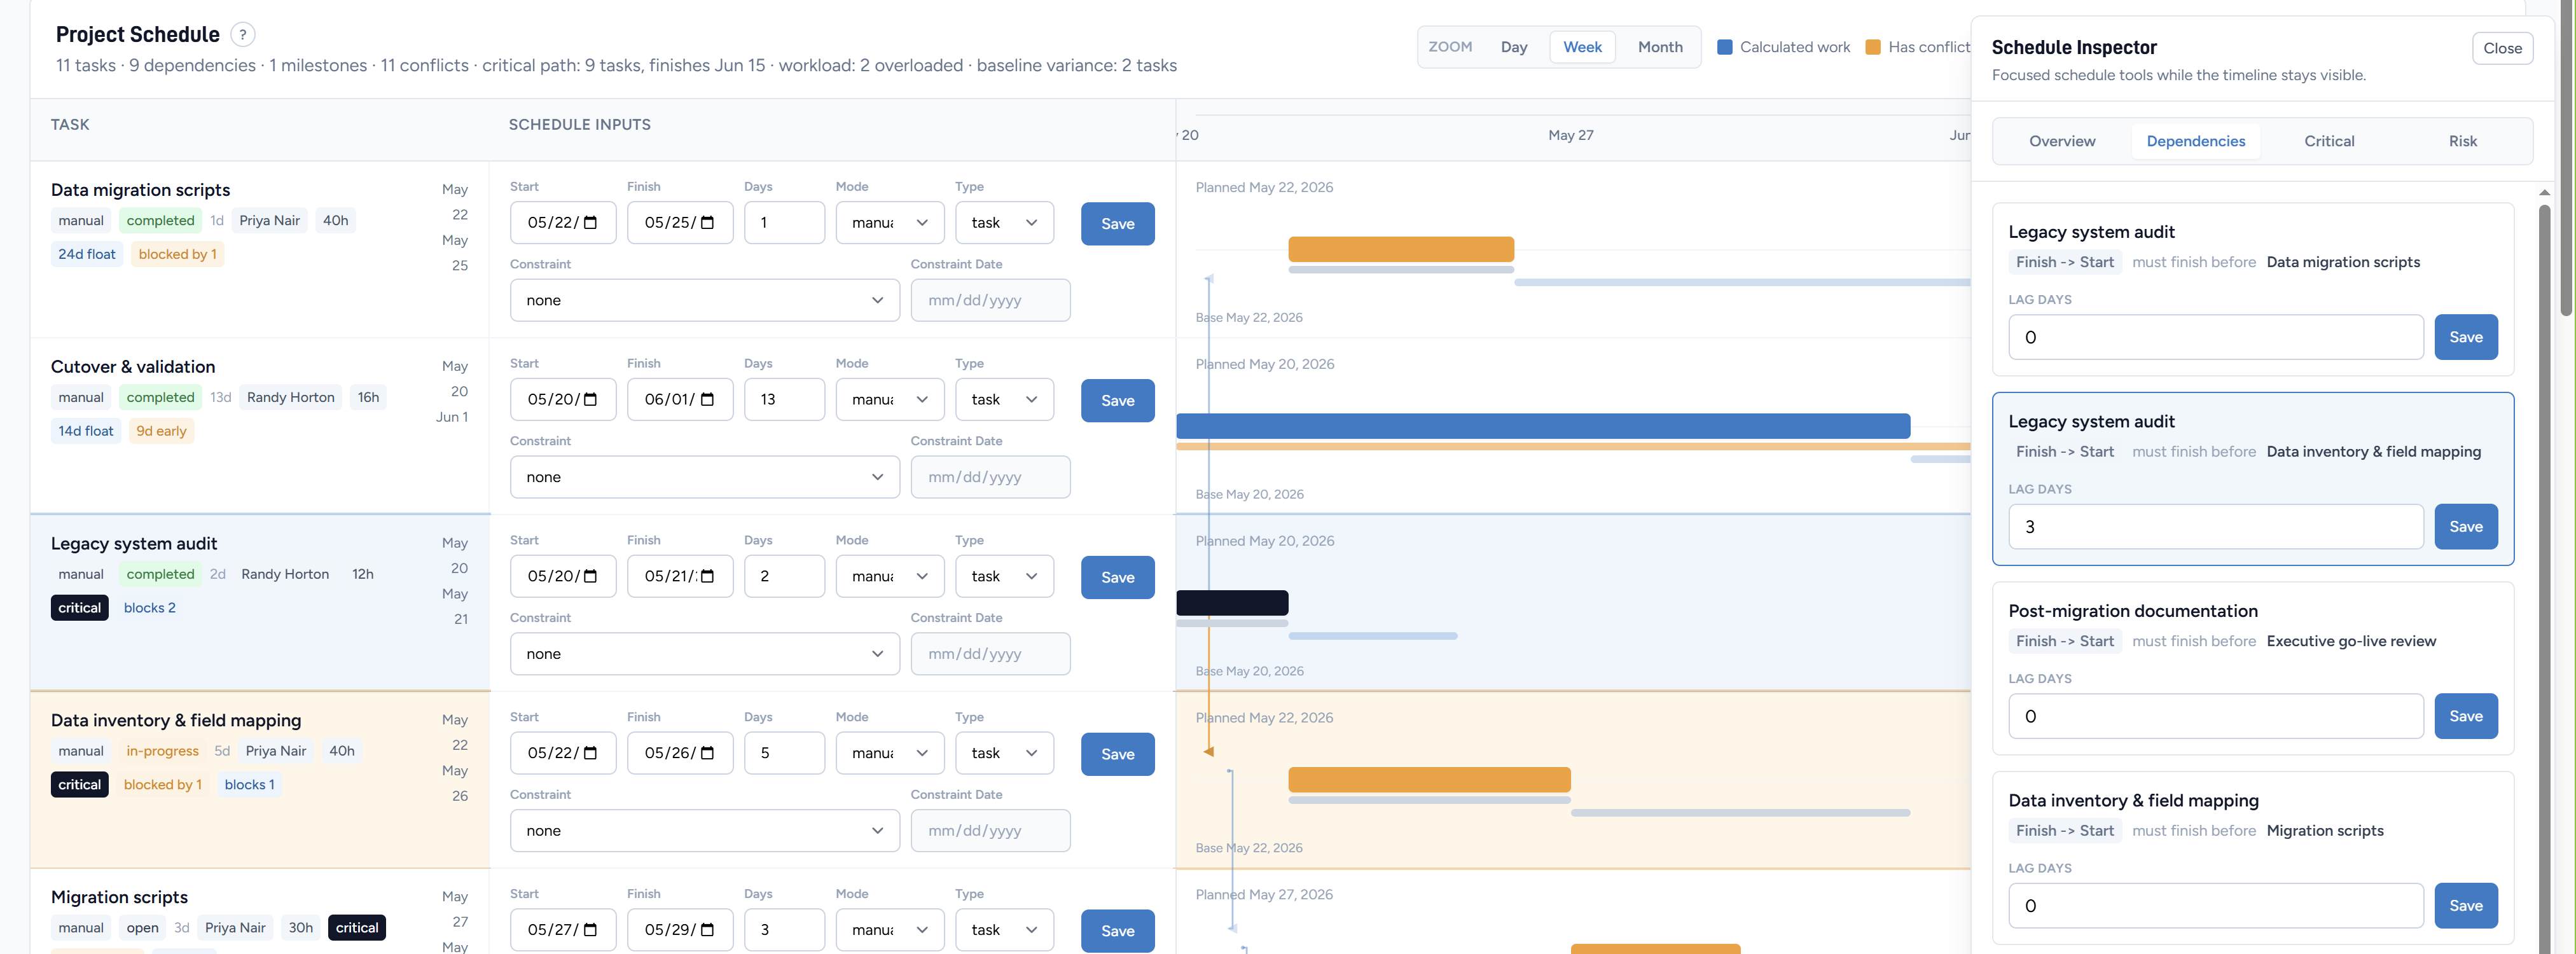Click the 'blocks 1' tag on Data inventory row

click(x=249, y=785)
